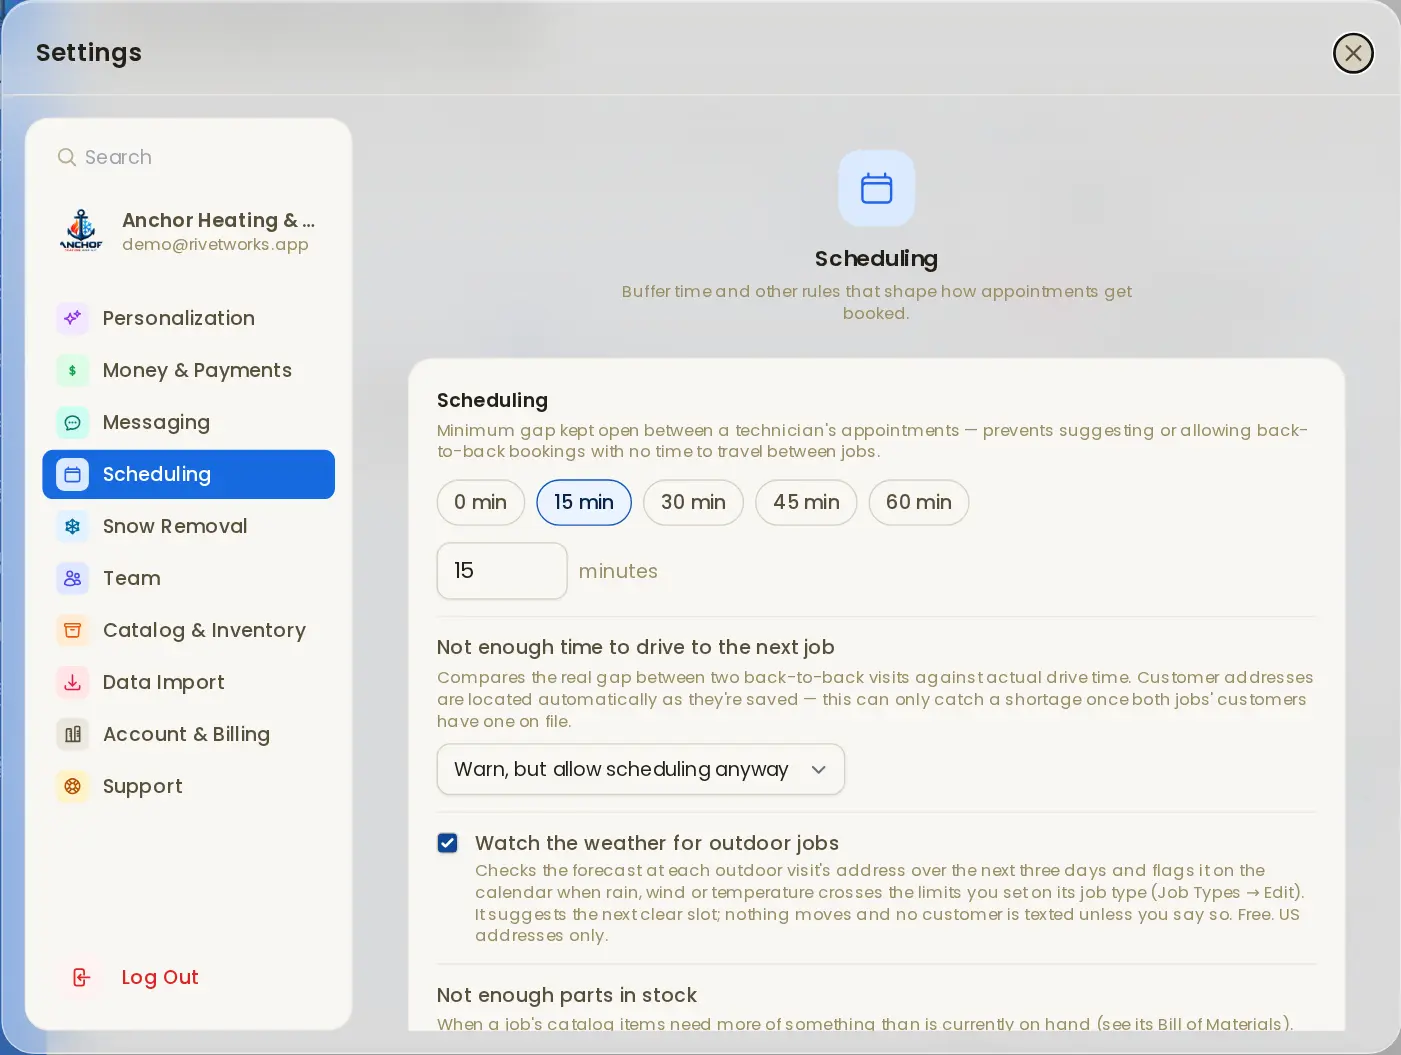Screen dimensions: 1401x1055
Task: Click the Not enough time to drive heading
Action: (636, 647)
